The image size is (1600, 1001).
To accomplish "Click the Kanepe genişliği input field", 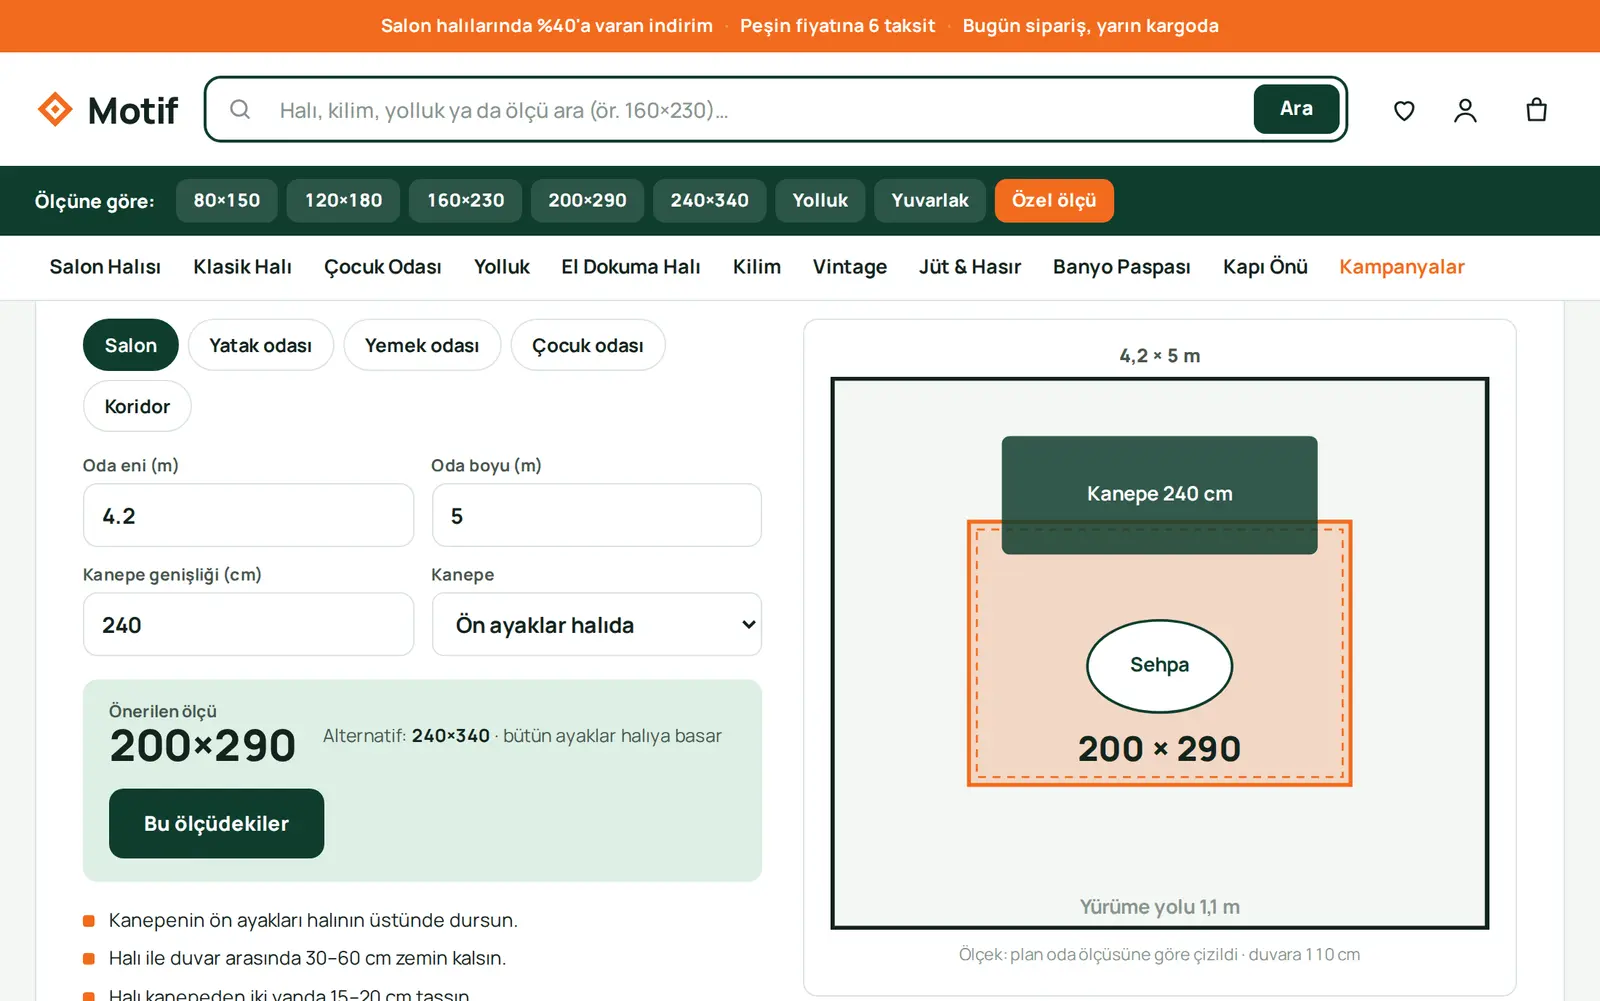I will pos(248,625).
